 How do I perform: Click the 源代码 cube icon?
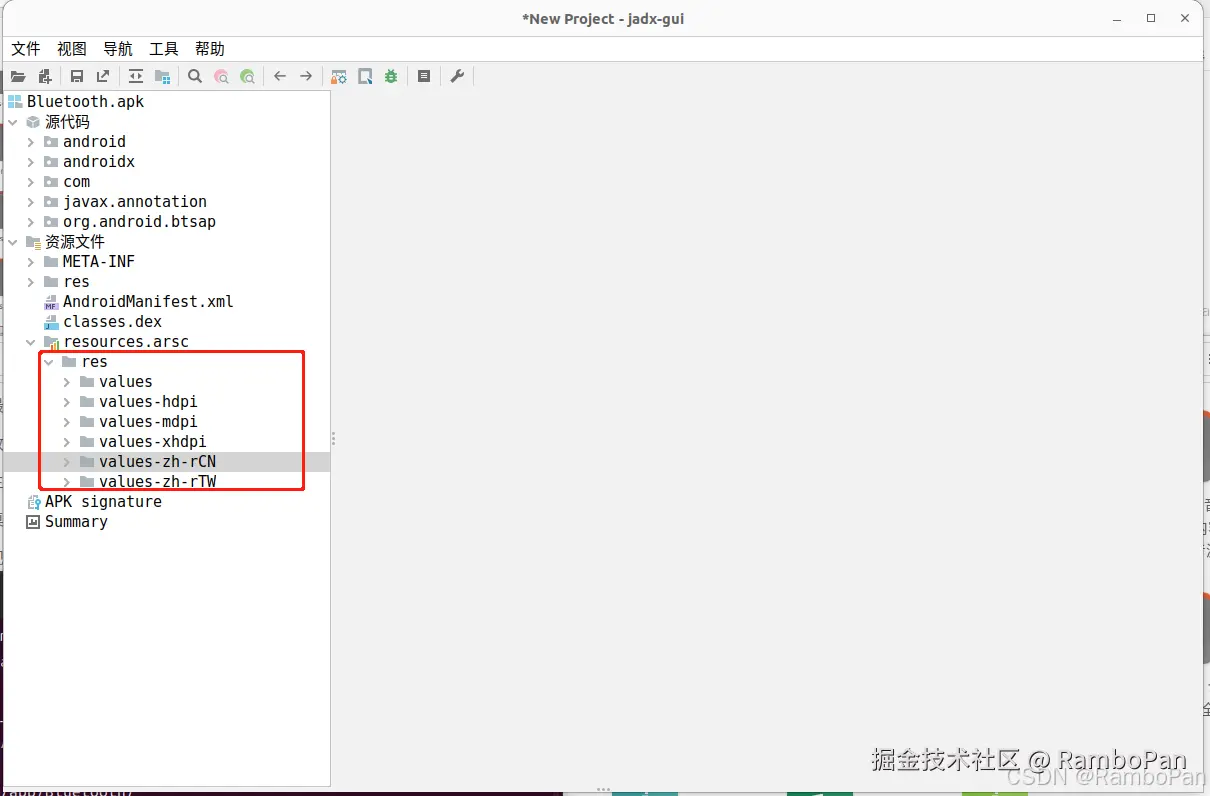(33, 122)
